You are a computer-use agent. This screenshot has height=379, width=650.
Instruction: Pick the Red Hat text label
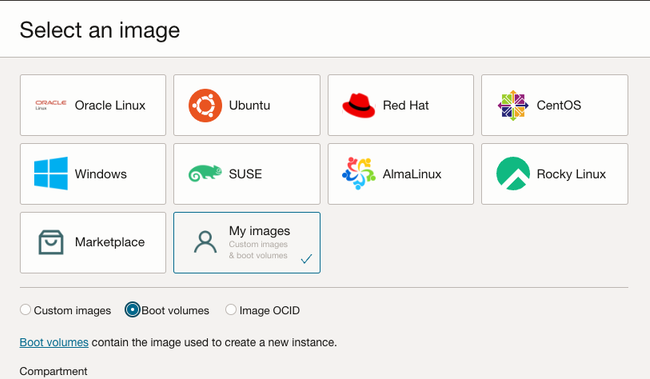405,105
